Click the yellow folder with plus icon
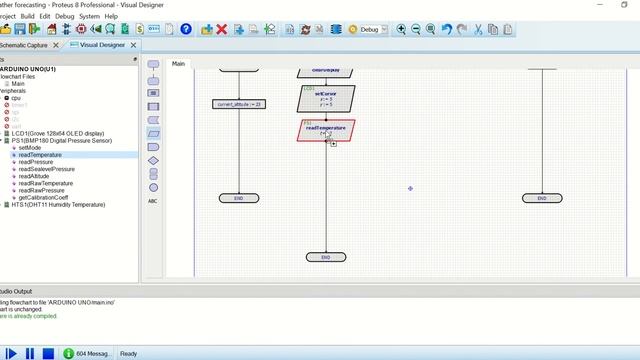This screenshot has width=640, height=360. coord(207,29)
